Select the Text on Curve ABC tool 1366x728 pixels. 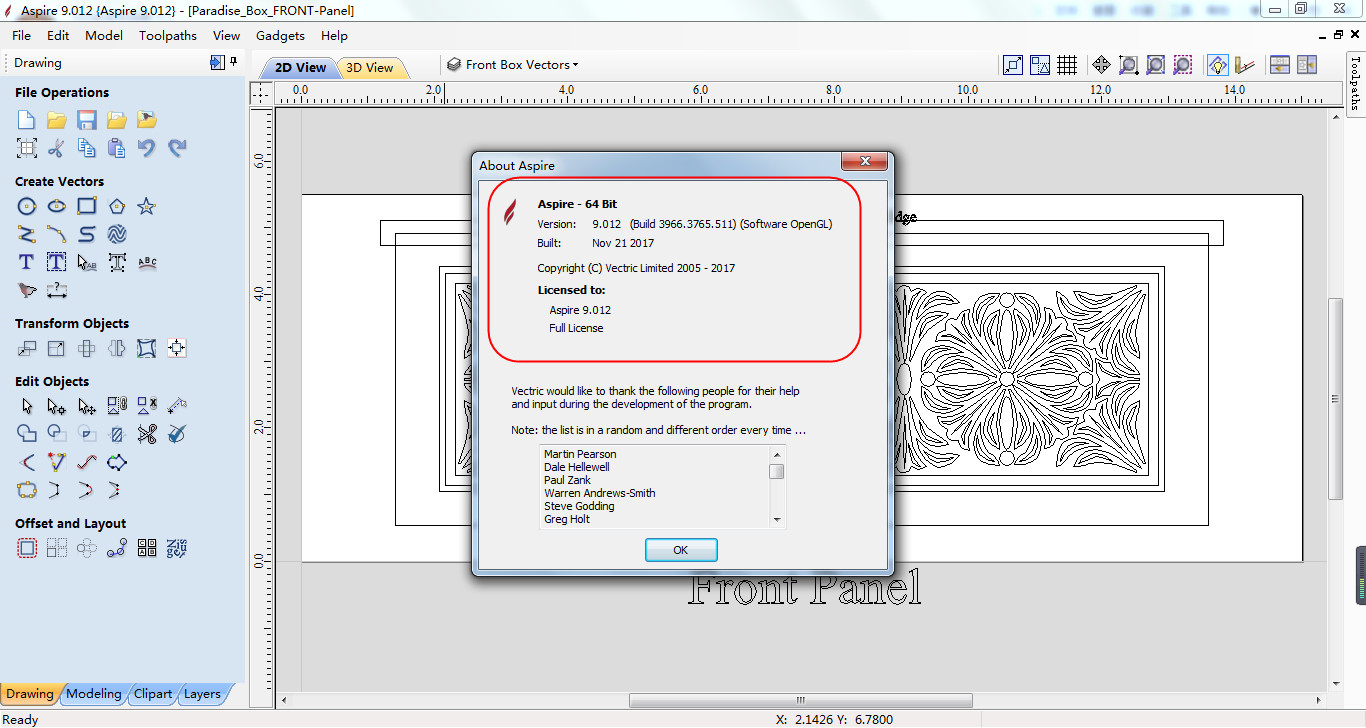[x=147, y=262]
